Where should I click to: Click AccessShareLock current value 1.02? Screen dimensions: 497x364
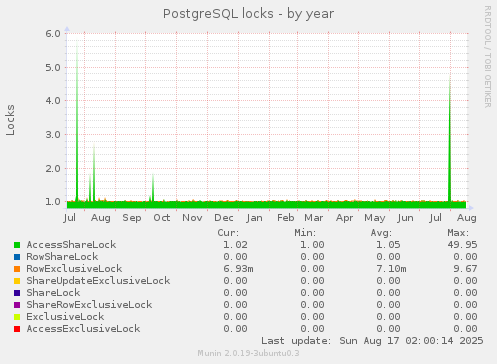(235, 245)
